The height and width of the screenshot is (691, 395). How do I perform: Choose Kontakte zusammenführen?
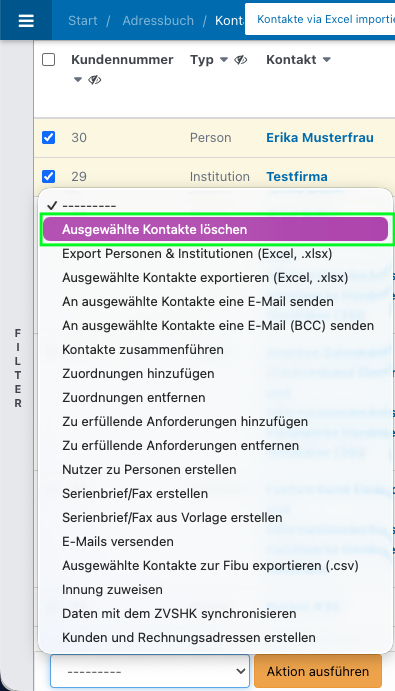click(215, 349)
